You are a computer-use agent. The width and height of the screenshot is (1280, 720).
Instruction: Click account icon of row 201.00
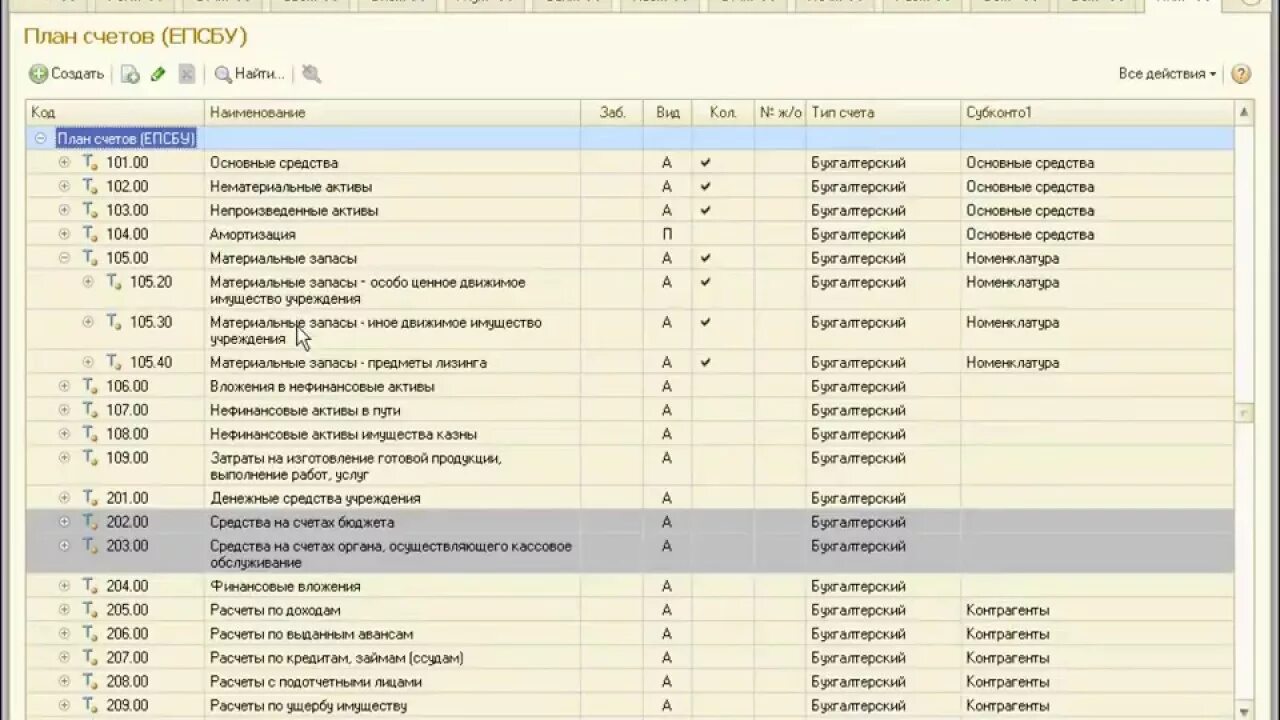[x=90, y=498]
